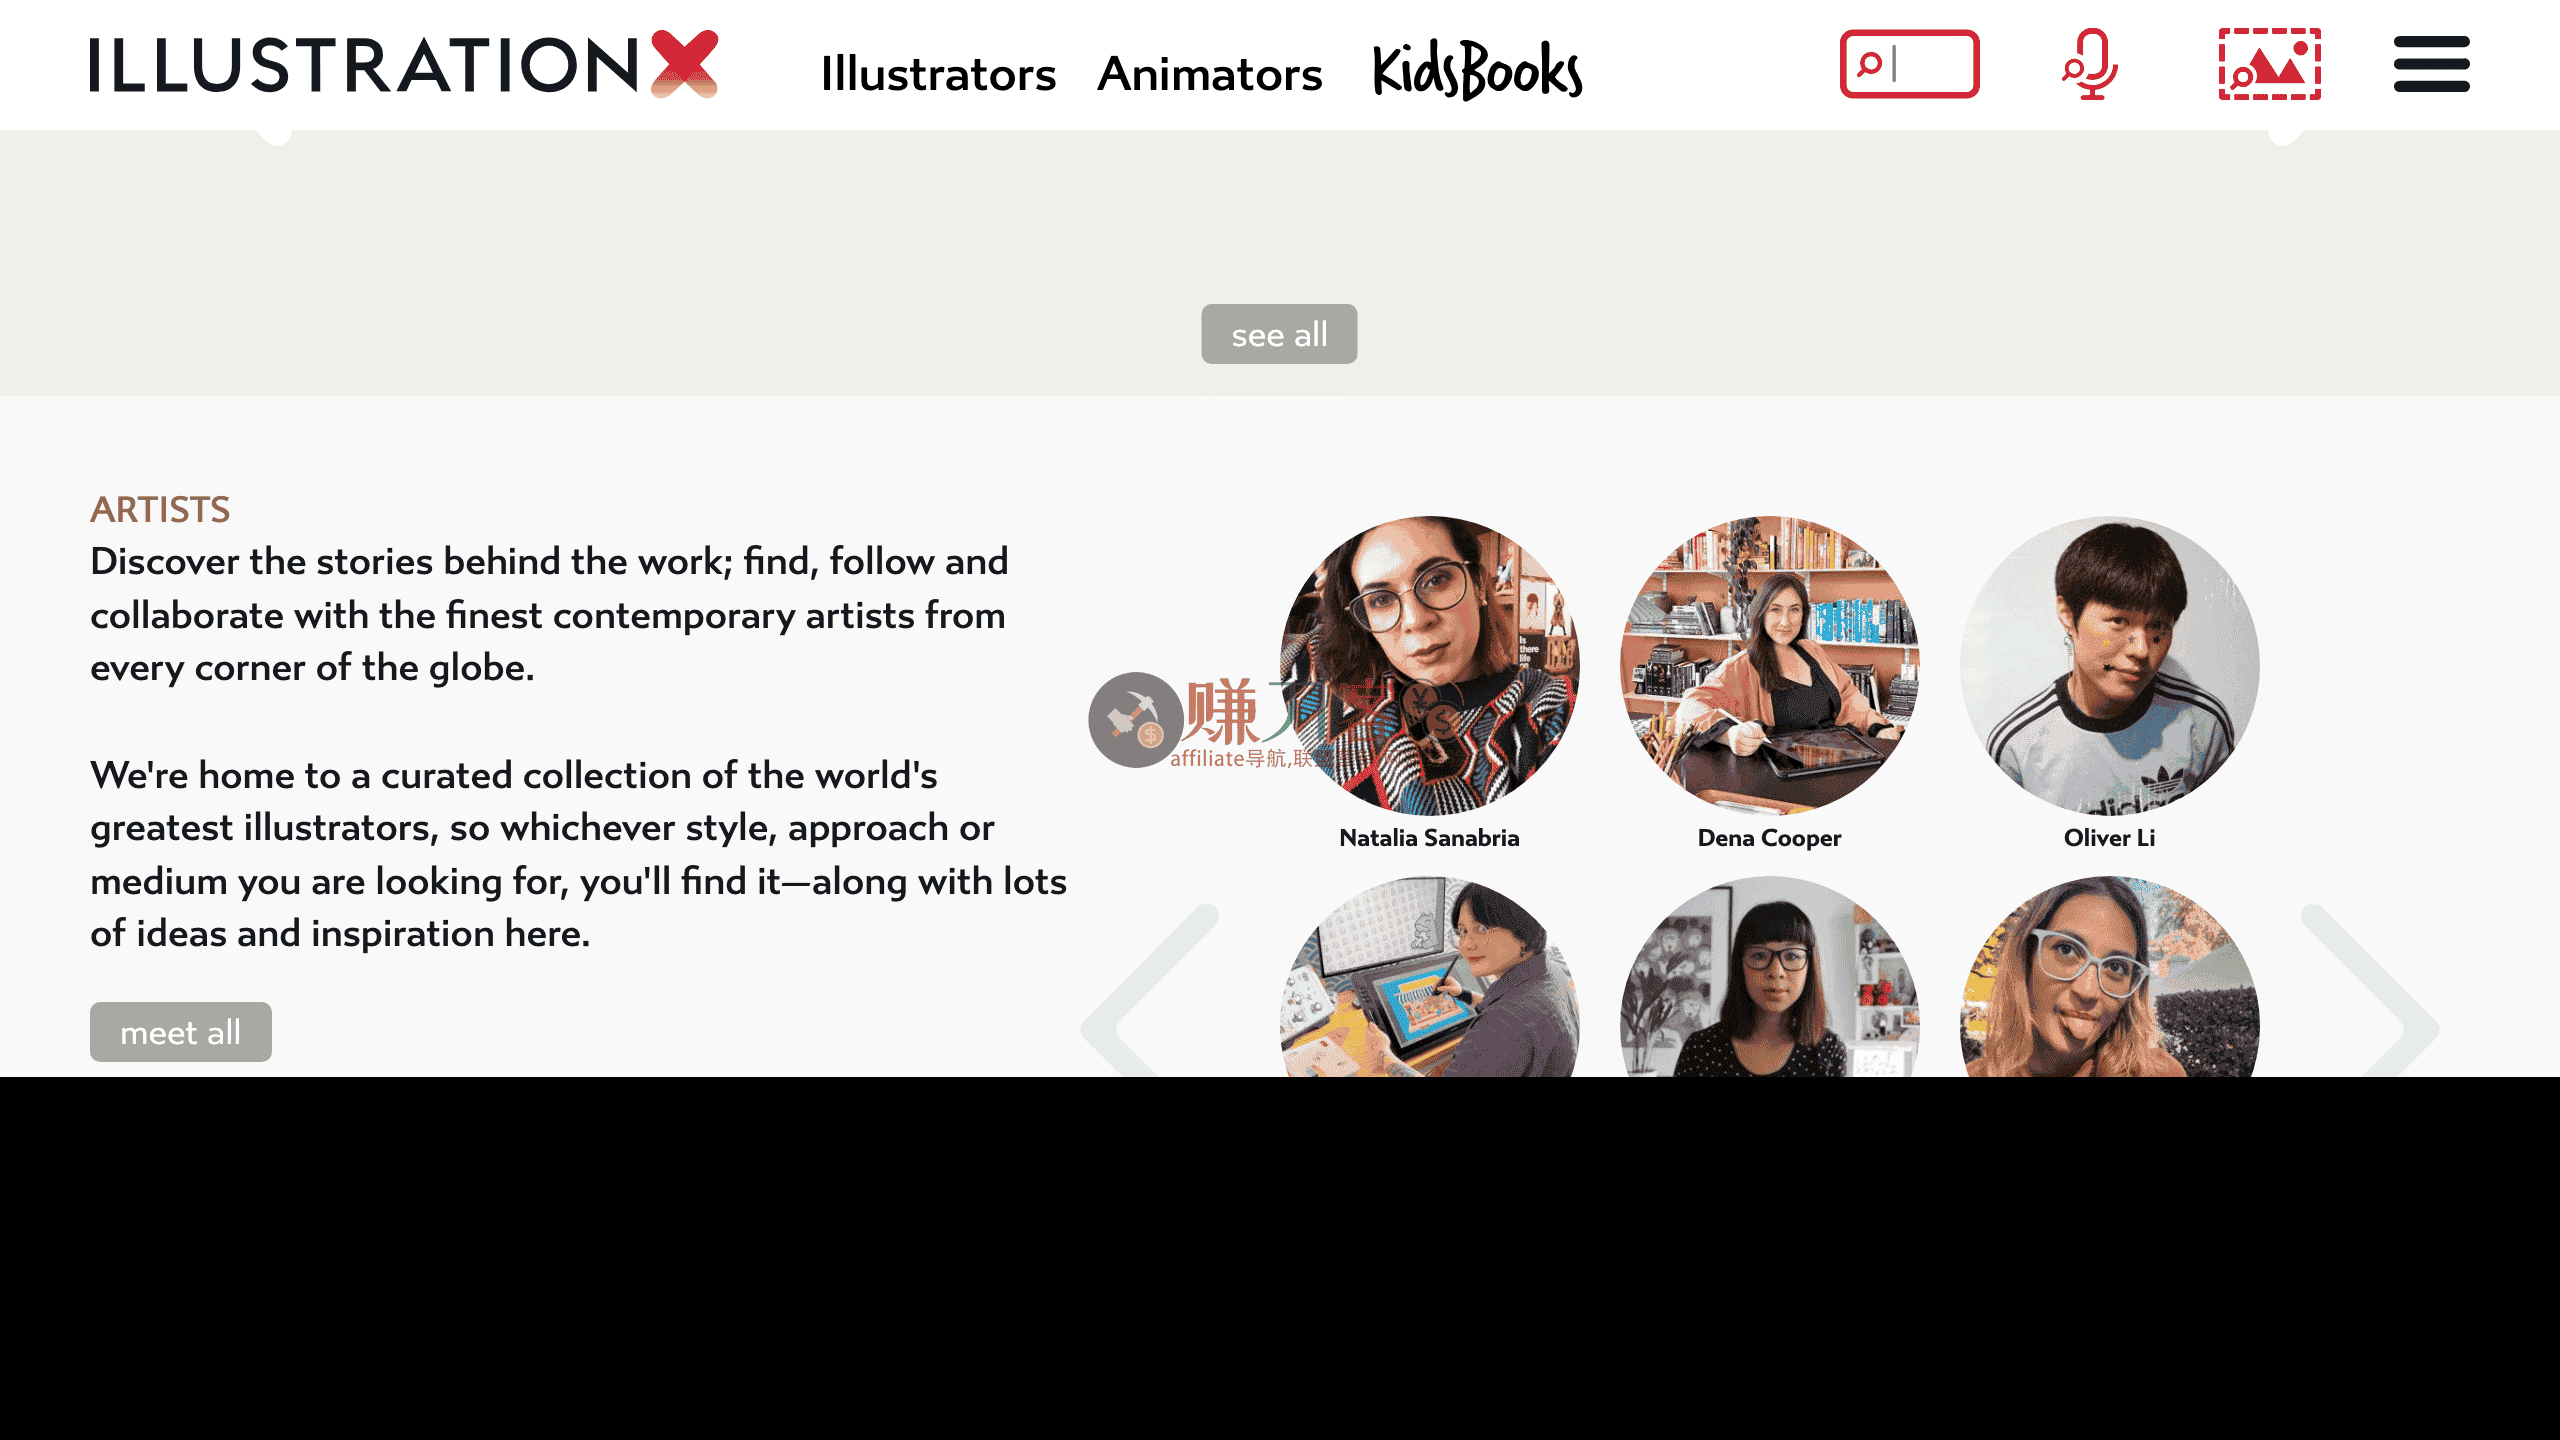Open Natalia Sanabria's portrait

1429,665
